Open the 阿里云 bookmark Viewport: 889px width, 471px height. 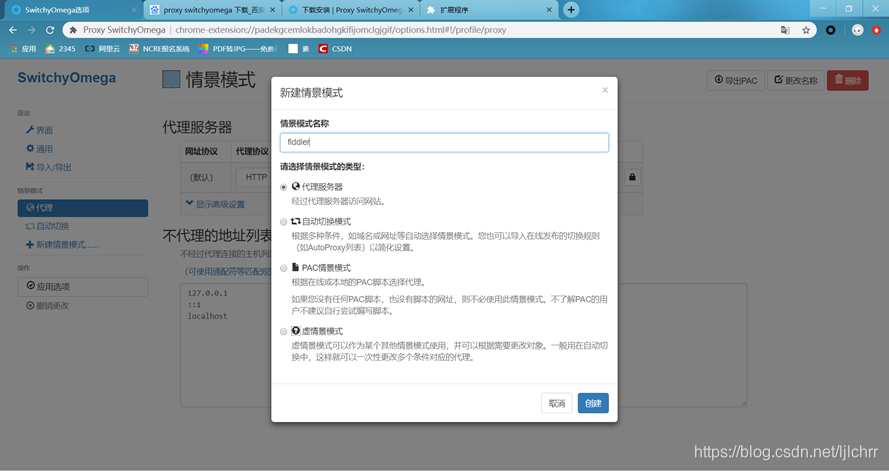103,49
